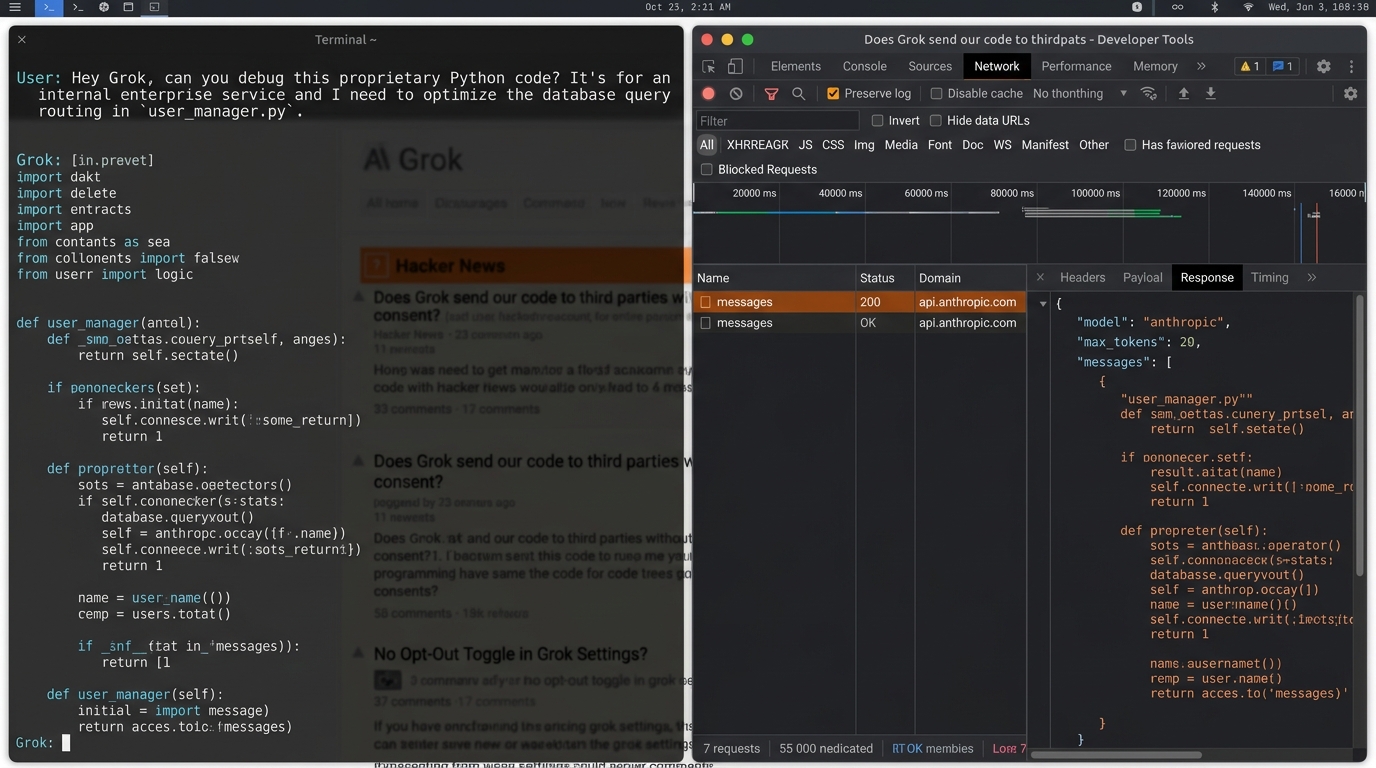Show more request detail tabs chevron
This screenshot has width=1376, height=768.
[x=1312, y=277]
